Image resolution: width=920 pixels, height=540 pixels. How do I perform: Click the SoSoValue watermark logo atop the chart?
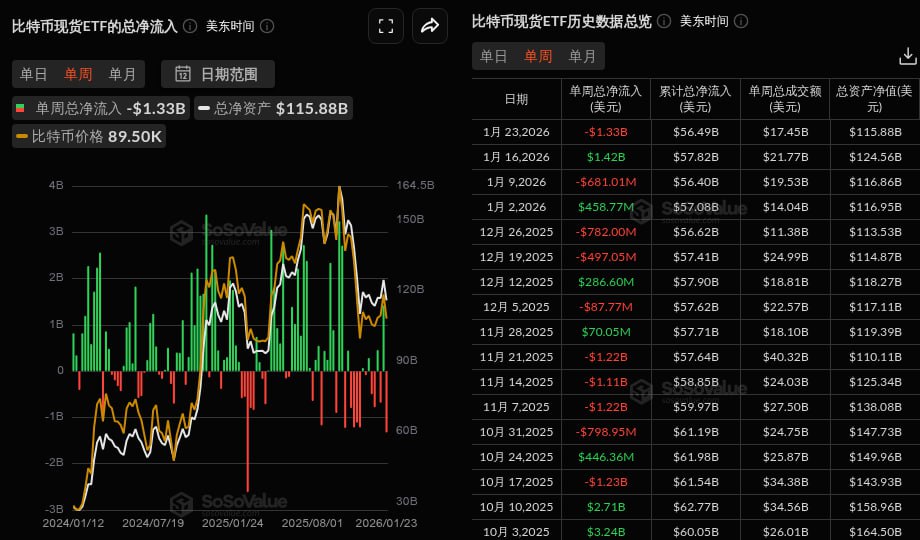228,233
